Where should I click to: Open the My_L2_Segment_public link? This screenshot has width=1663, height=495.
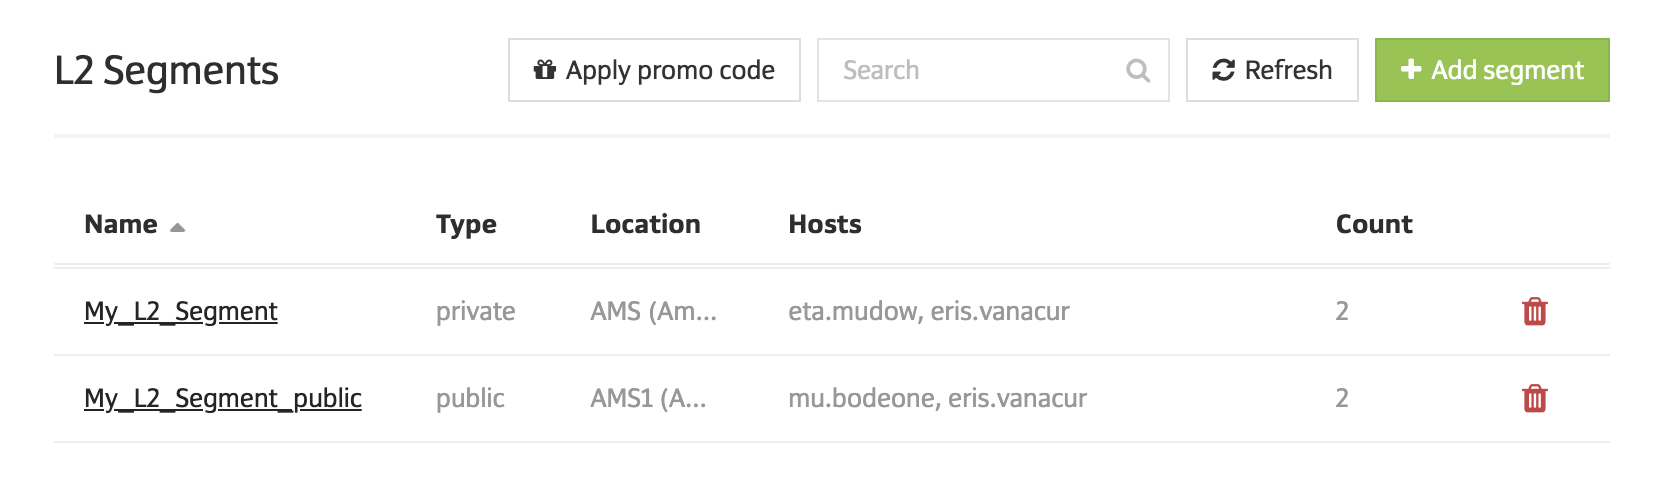(x=223, y=399)
